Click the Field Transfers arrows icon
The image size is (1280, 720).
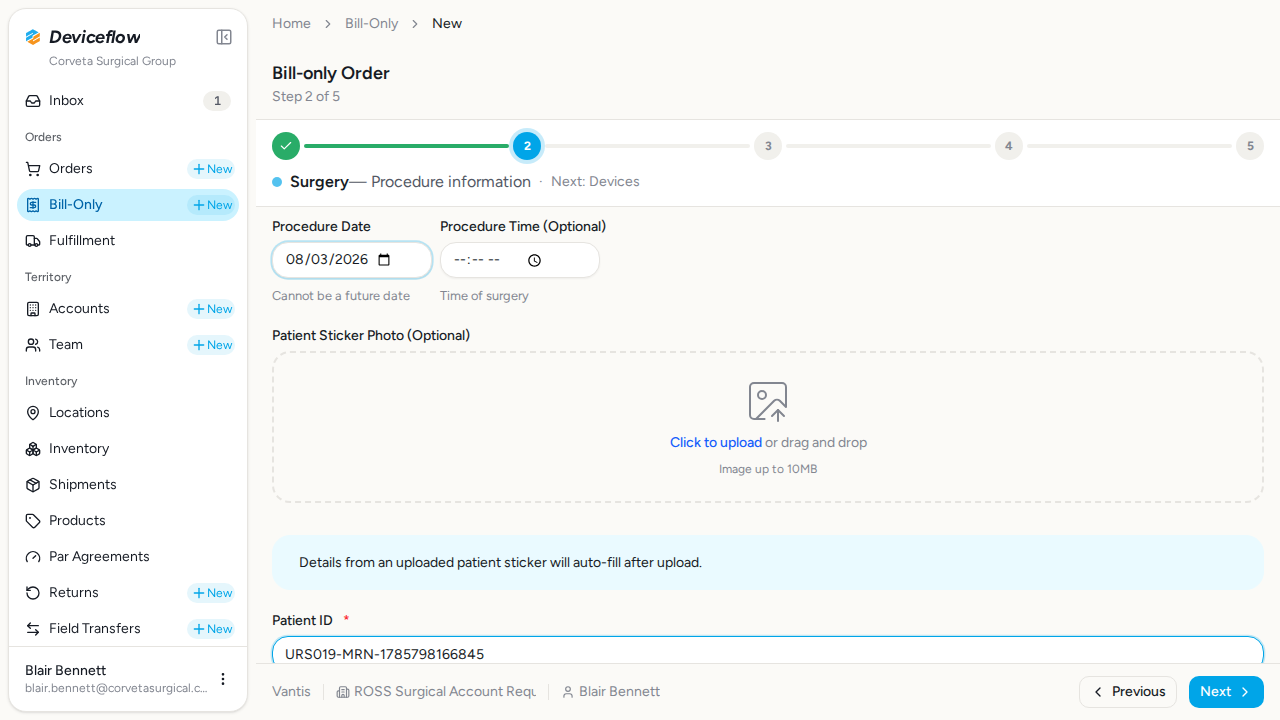(x=33, y=629)
